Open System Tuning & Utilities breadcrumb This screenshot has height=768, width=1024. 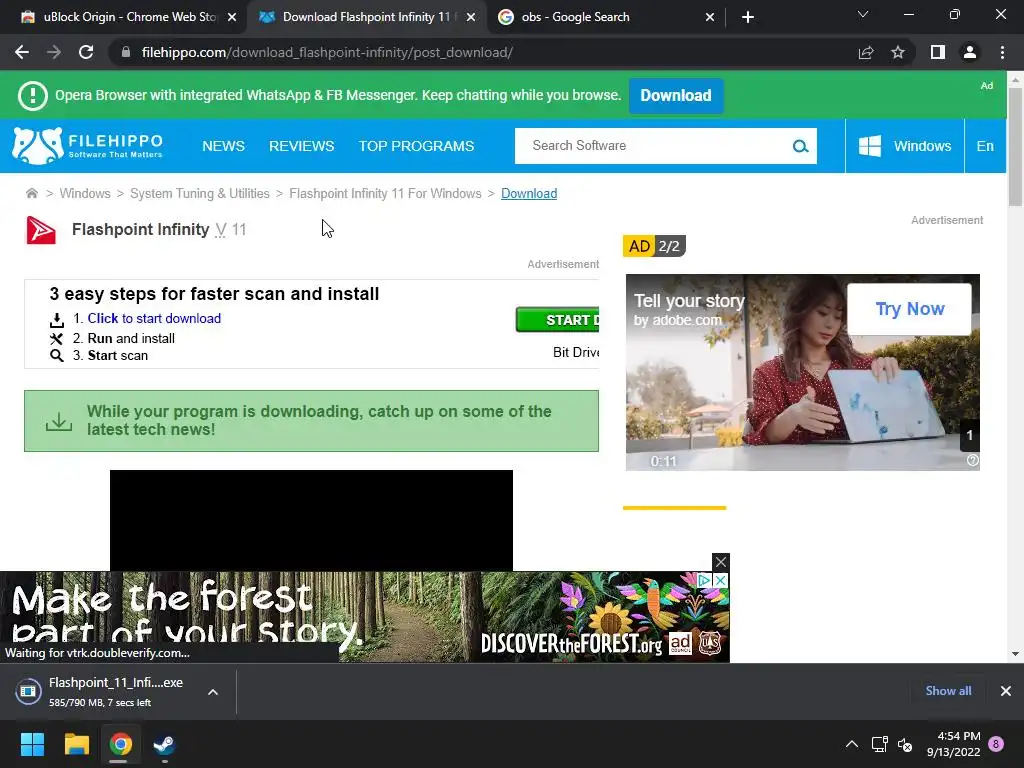click(x=200, y=193)
